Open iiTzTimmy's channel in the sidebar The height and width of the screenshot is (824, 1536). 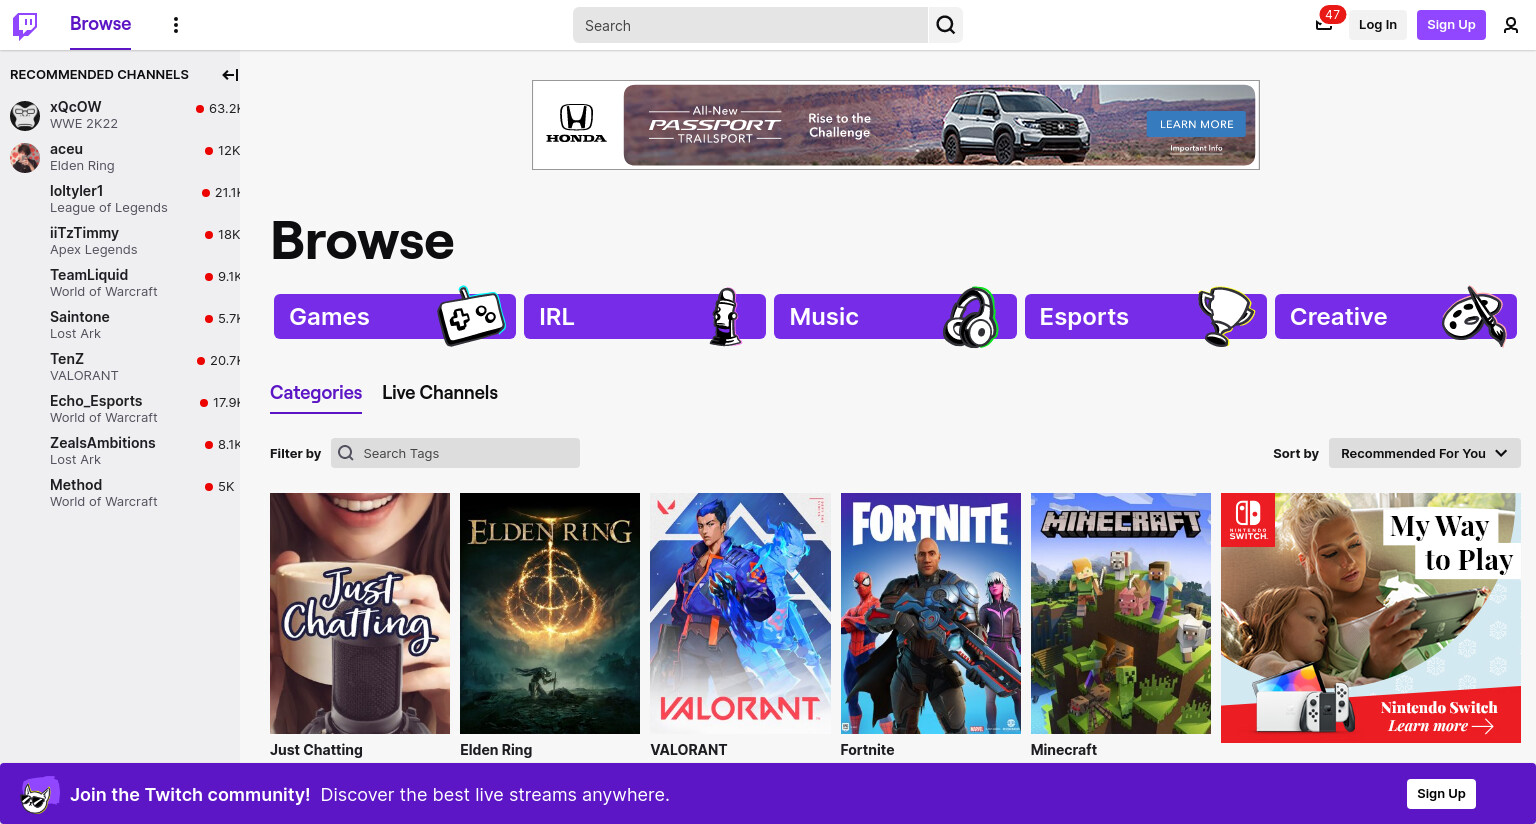pyautogui.click(x=120, y=241)
